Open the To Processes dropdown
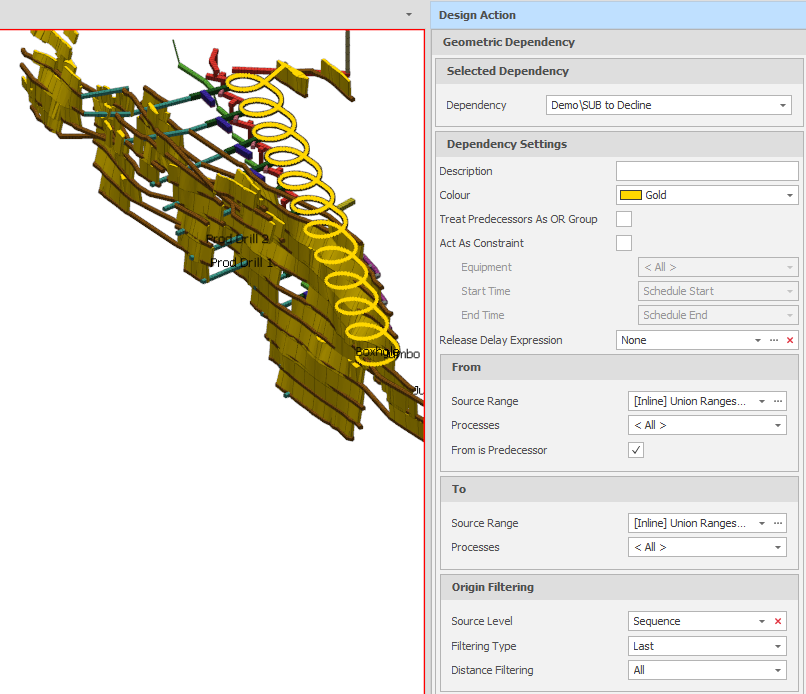 pyautogui.click(x=778, y=547)
